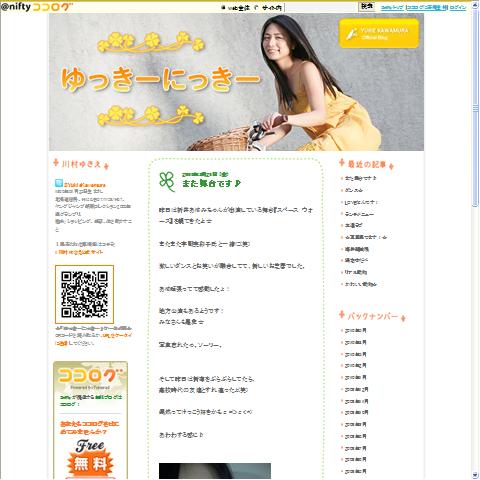
Task: Click the @nifty ココログ logo
Action: point(36,7)
